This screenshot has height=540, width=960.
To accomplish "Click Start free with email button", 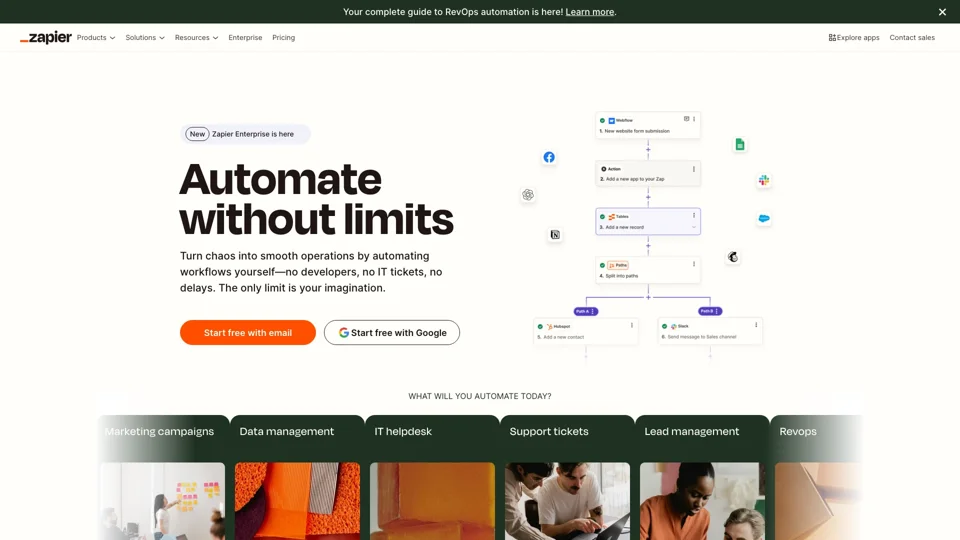I will 248,332.
